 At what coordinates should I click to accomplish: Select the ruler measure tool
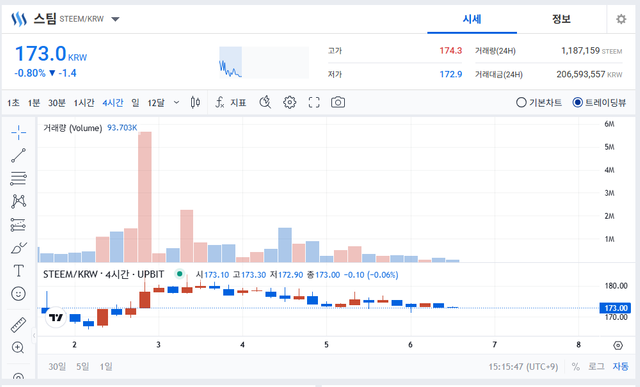(x=18, y=325)
